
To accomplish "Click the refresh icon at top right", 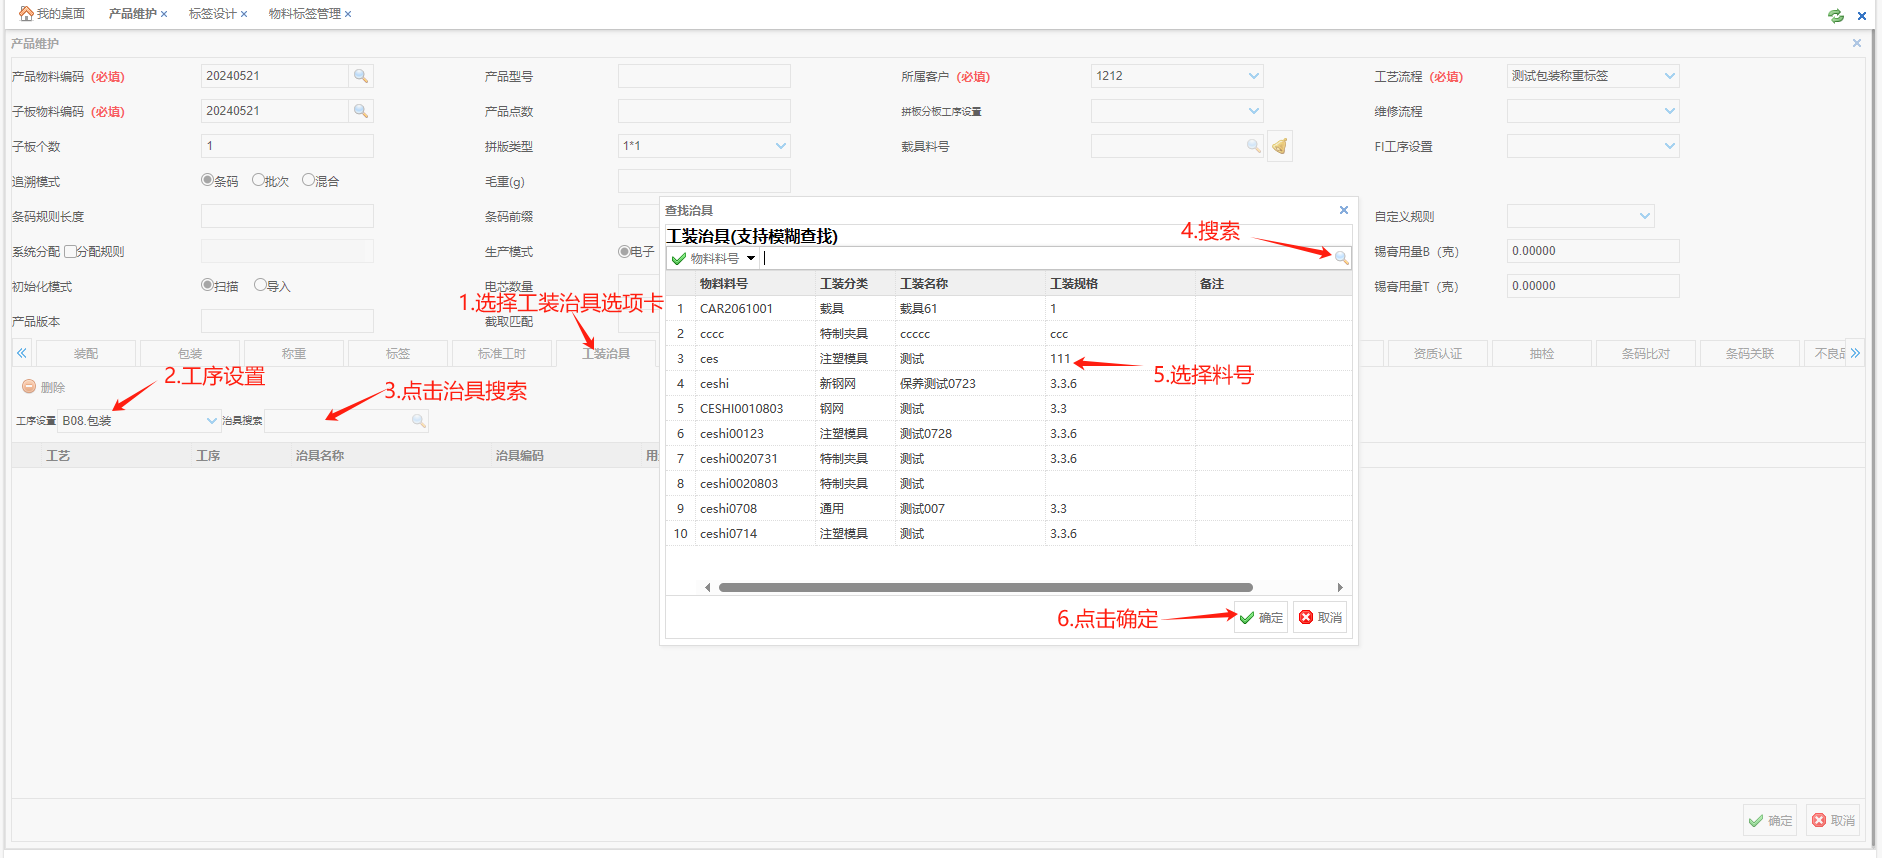I will [1836, 15].
